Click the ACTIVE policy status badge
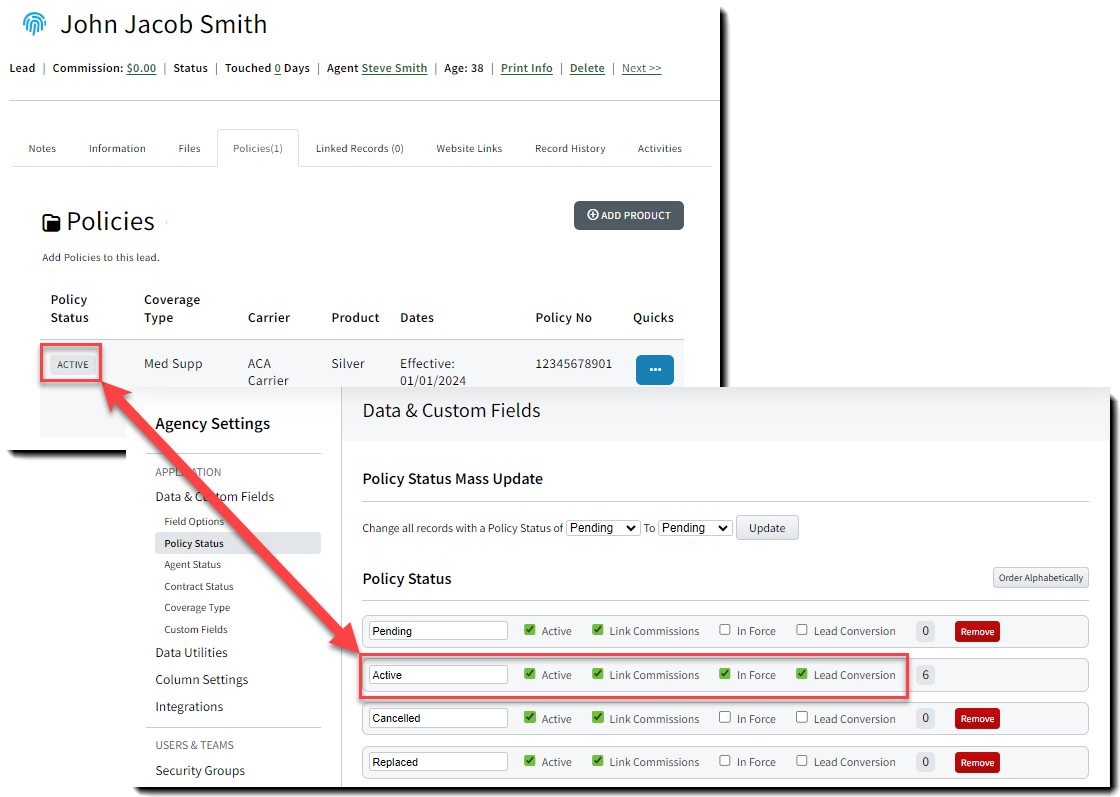 coord(73,364)
